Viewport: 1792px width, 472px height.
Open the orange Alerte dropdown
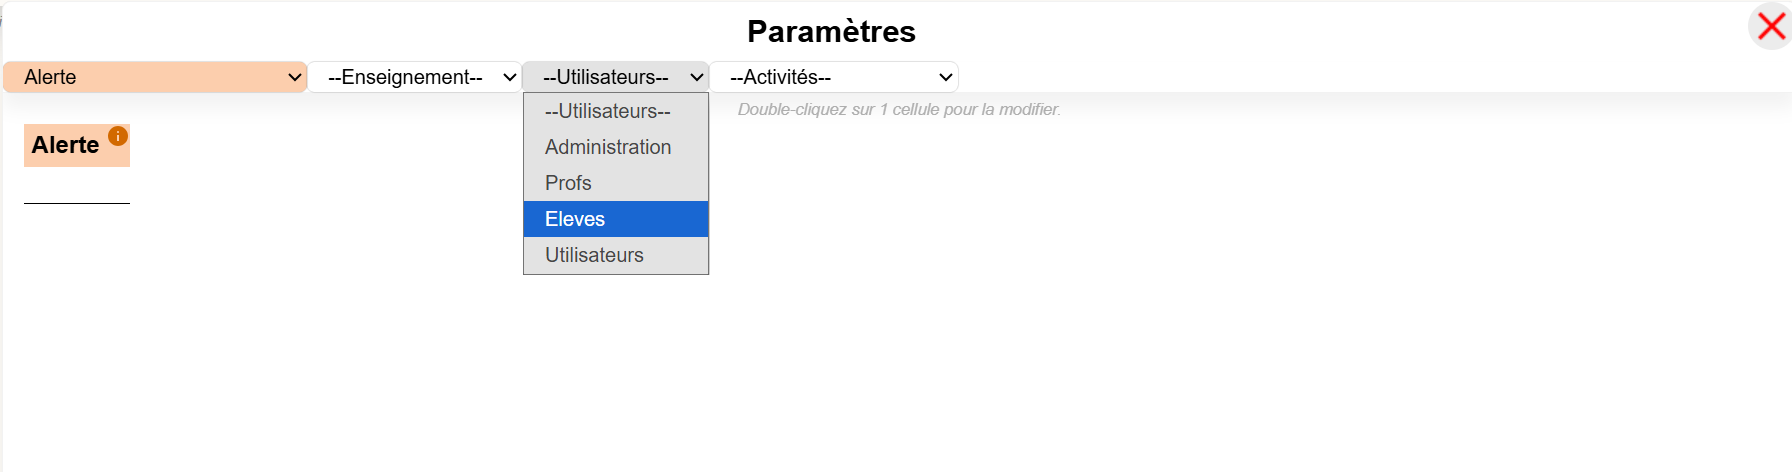click(155, 77)
